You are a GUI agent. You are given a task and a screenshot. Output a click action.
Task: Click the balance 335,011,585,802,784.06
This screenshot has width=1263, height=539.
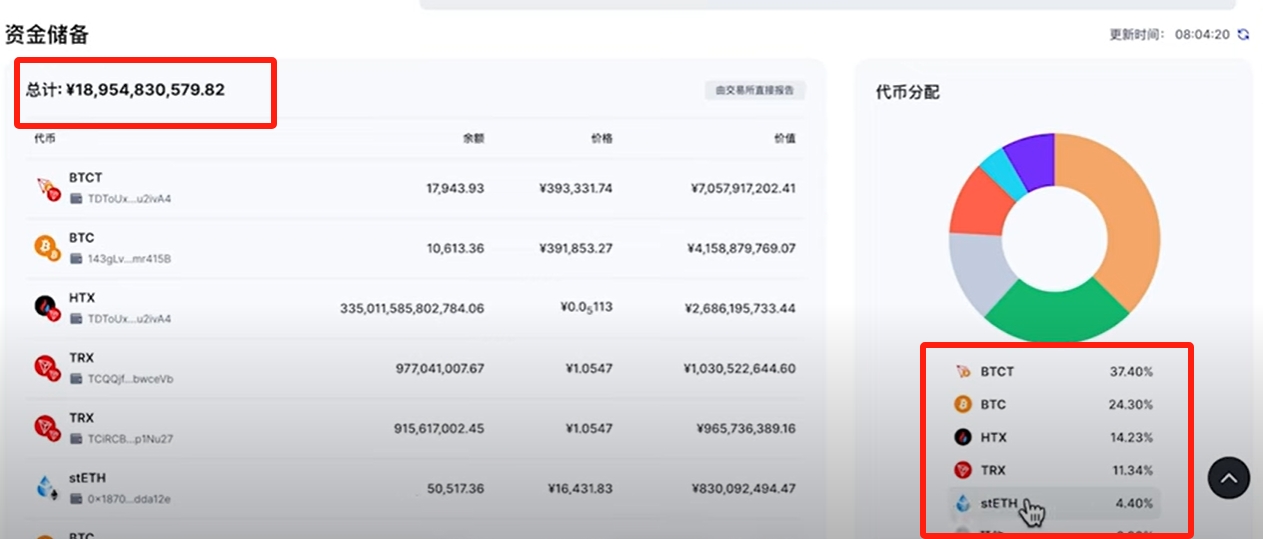412,308
